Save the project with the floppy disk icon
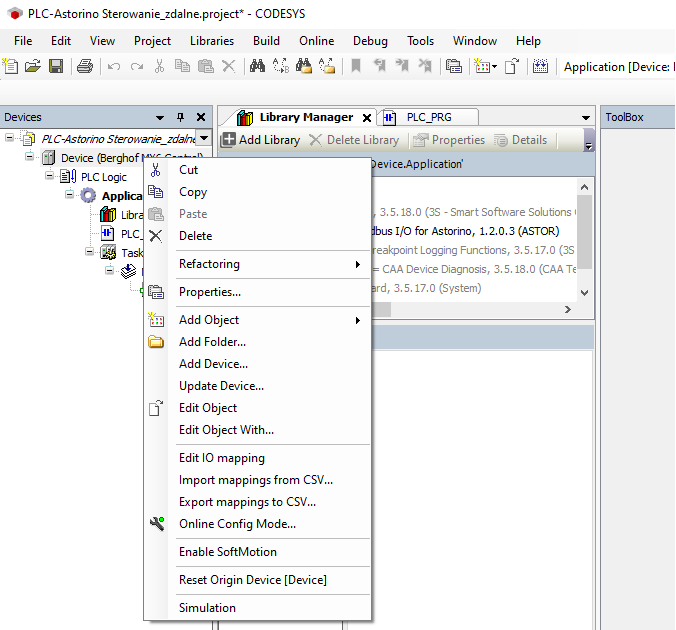This screenshot has height=630, width=676. 56,66
